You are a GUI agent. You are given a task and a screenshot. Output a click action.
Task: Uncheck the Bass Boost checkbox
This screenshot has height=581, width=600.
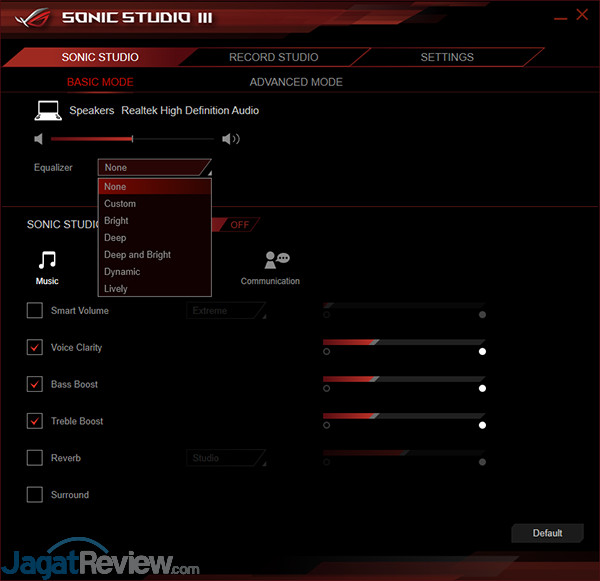point(35,384)
